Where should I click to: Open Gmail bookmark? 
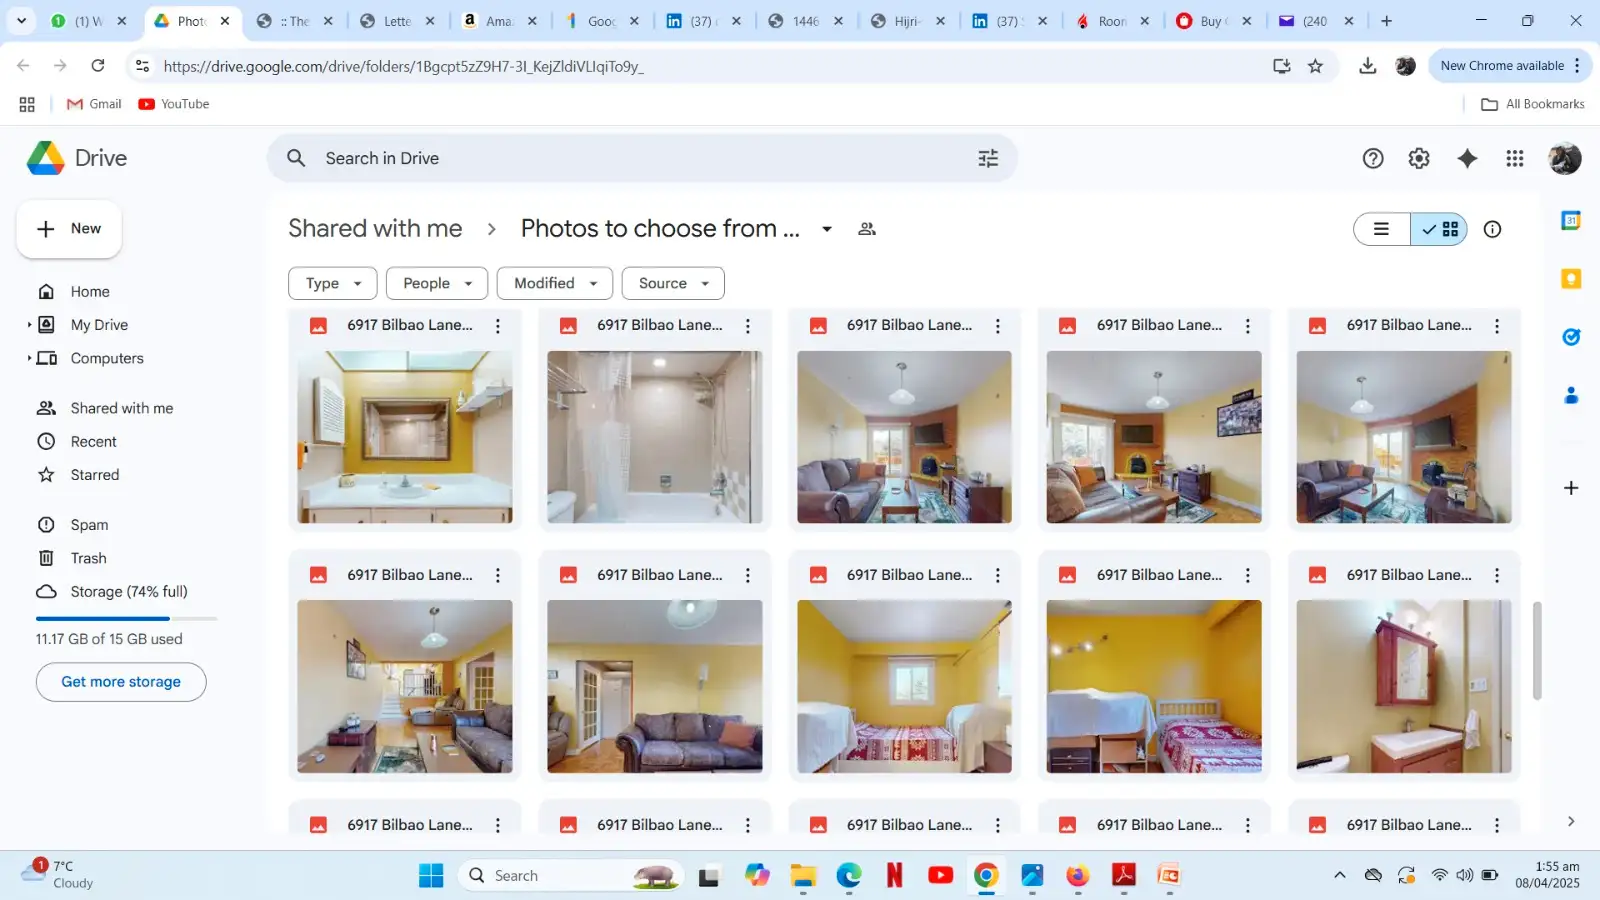[x=94, y=104]
